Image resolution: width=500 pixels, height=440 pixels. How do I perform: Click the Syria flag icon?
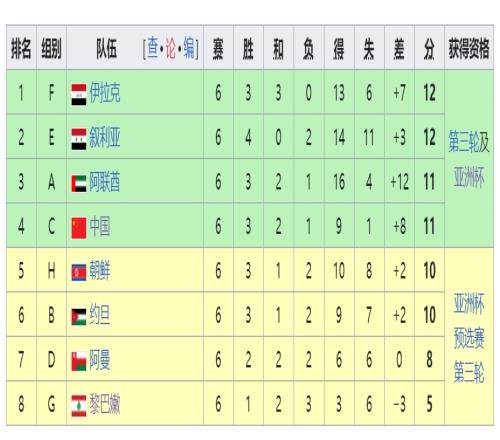click(79, 139)
